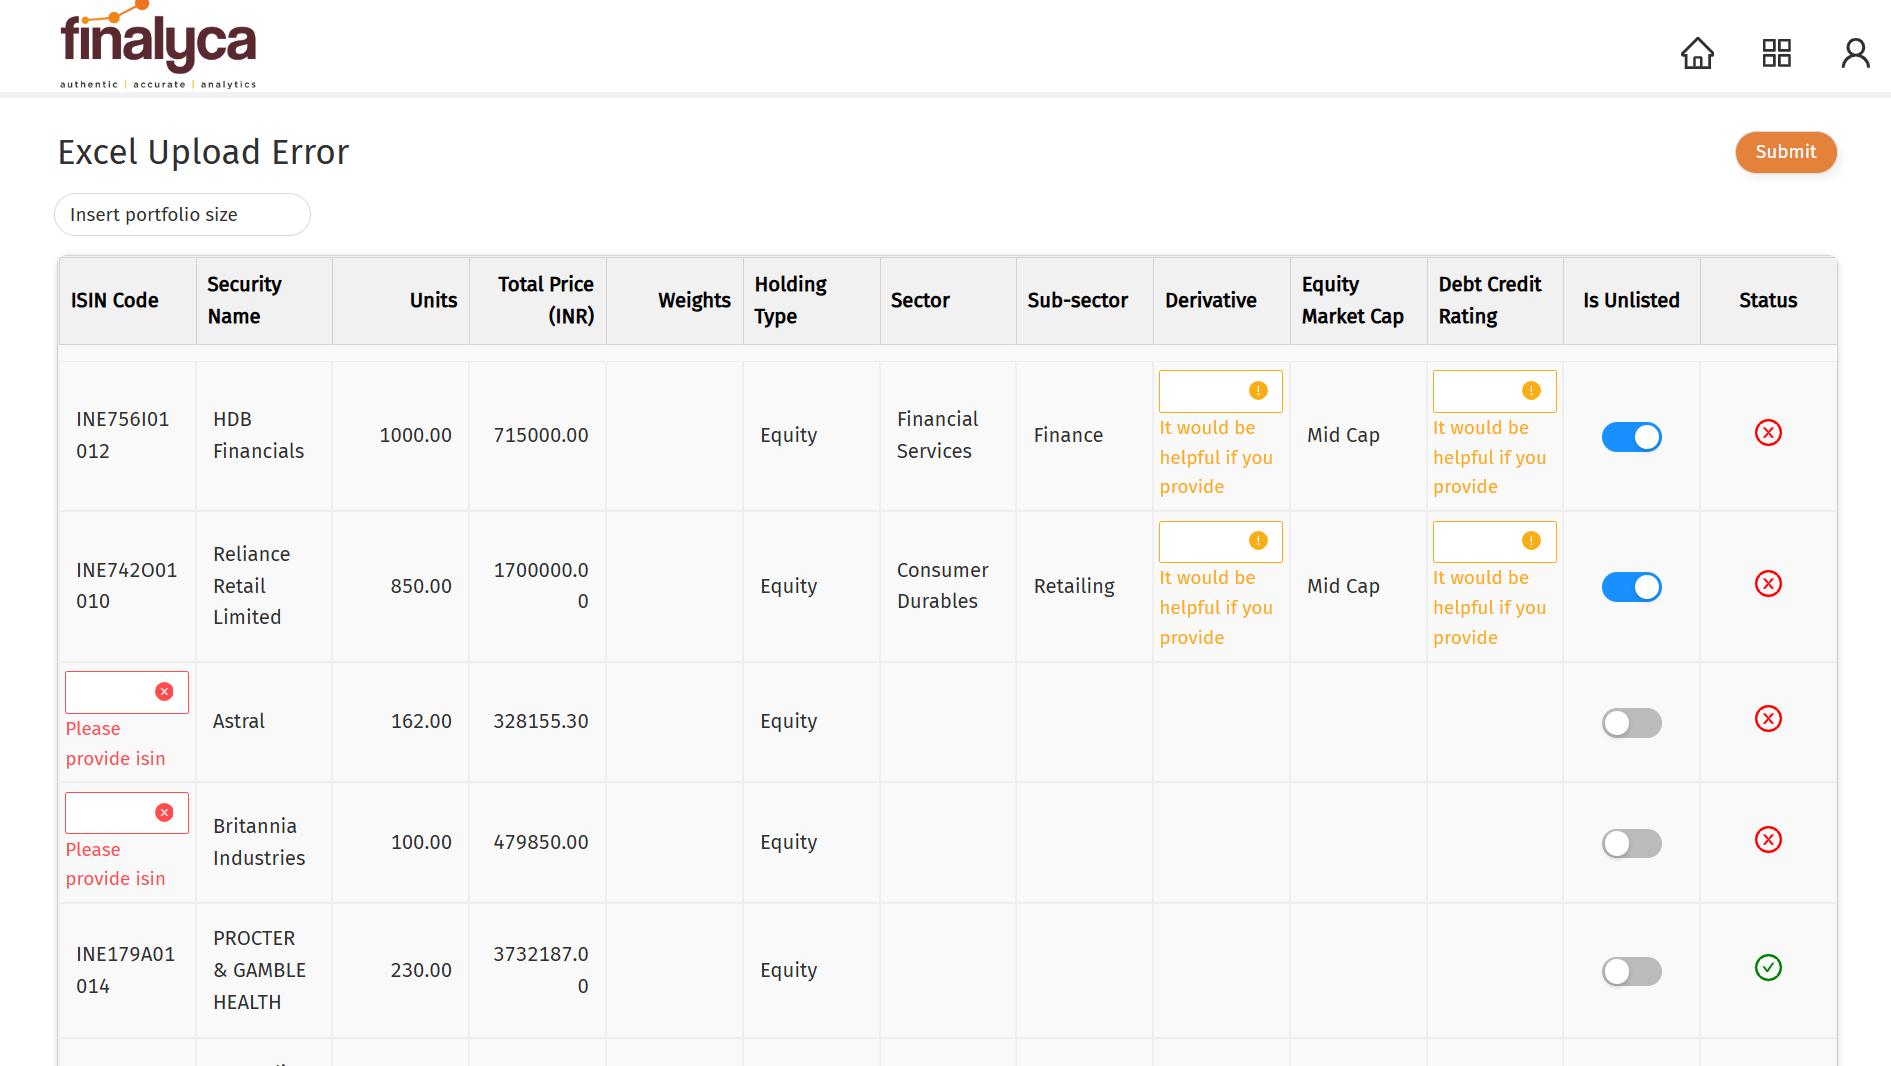Select the Astral security name
Viewport: 1891px width, 1066px height.
pos(239,721)
